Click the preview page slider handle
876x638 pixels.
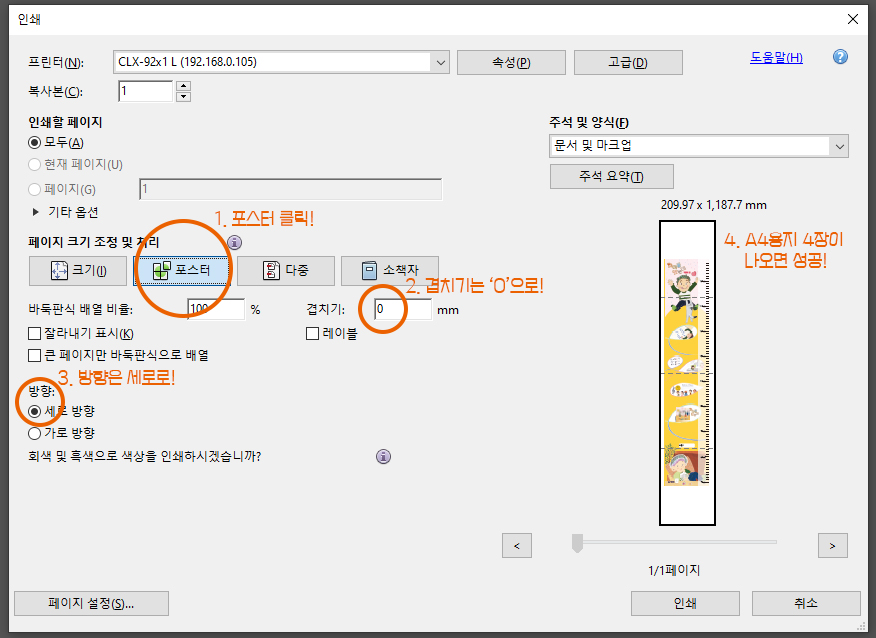coord(576,543)
